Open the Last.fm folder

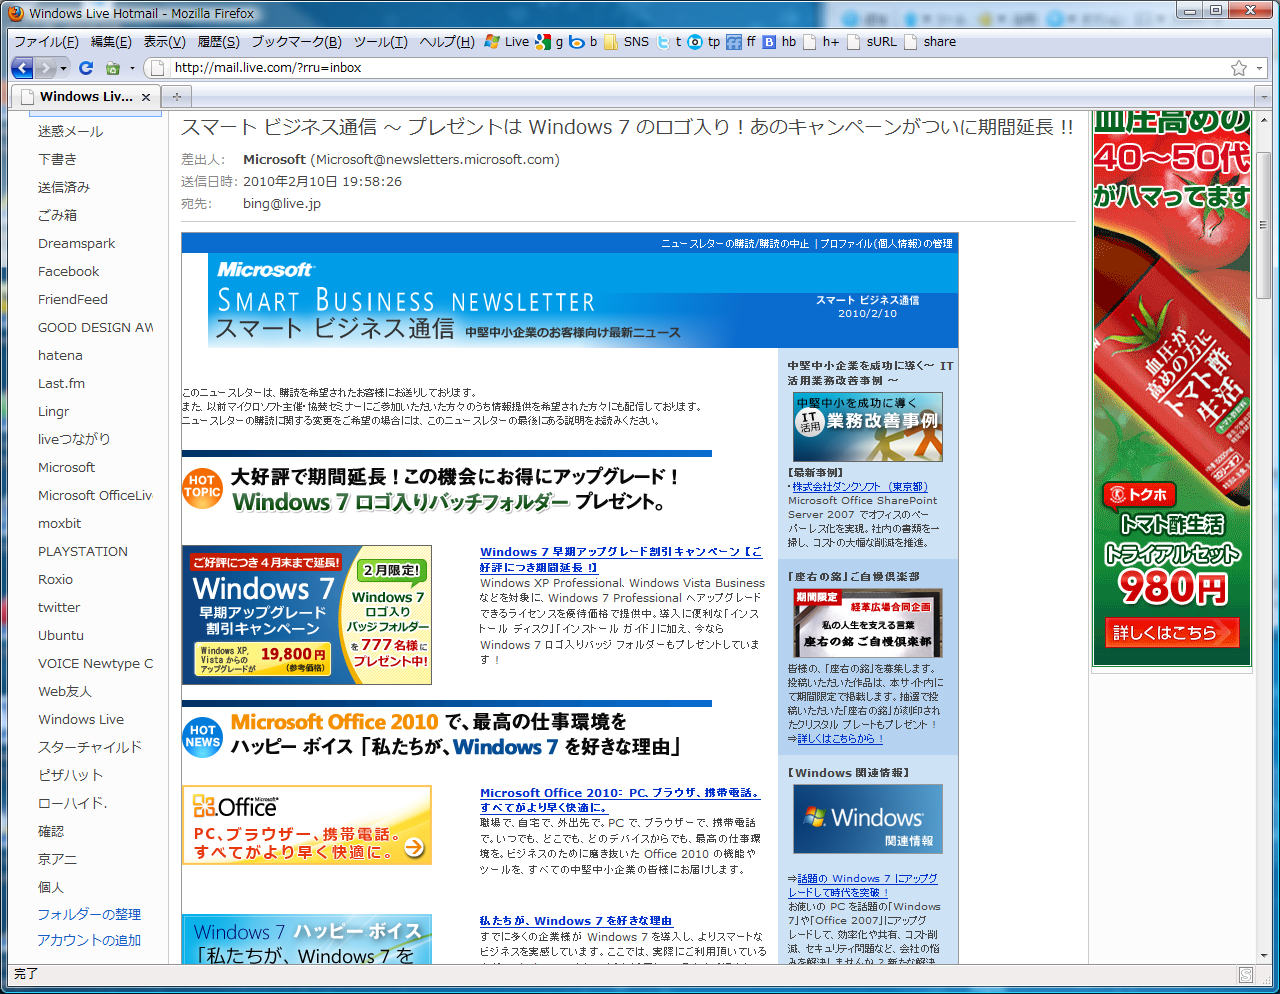[61, 383]
